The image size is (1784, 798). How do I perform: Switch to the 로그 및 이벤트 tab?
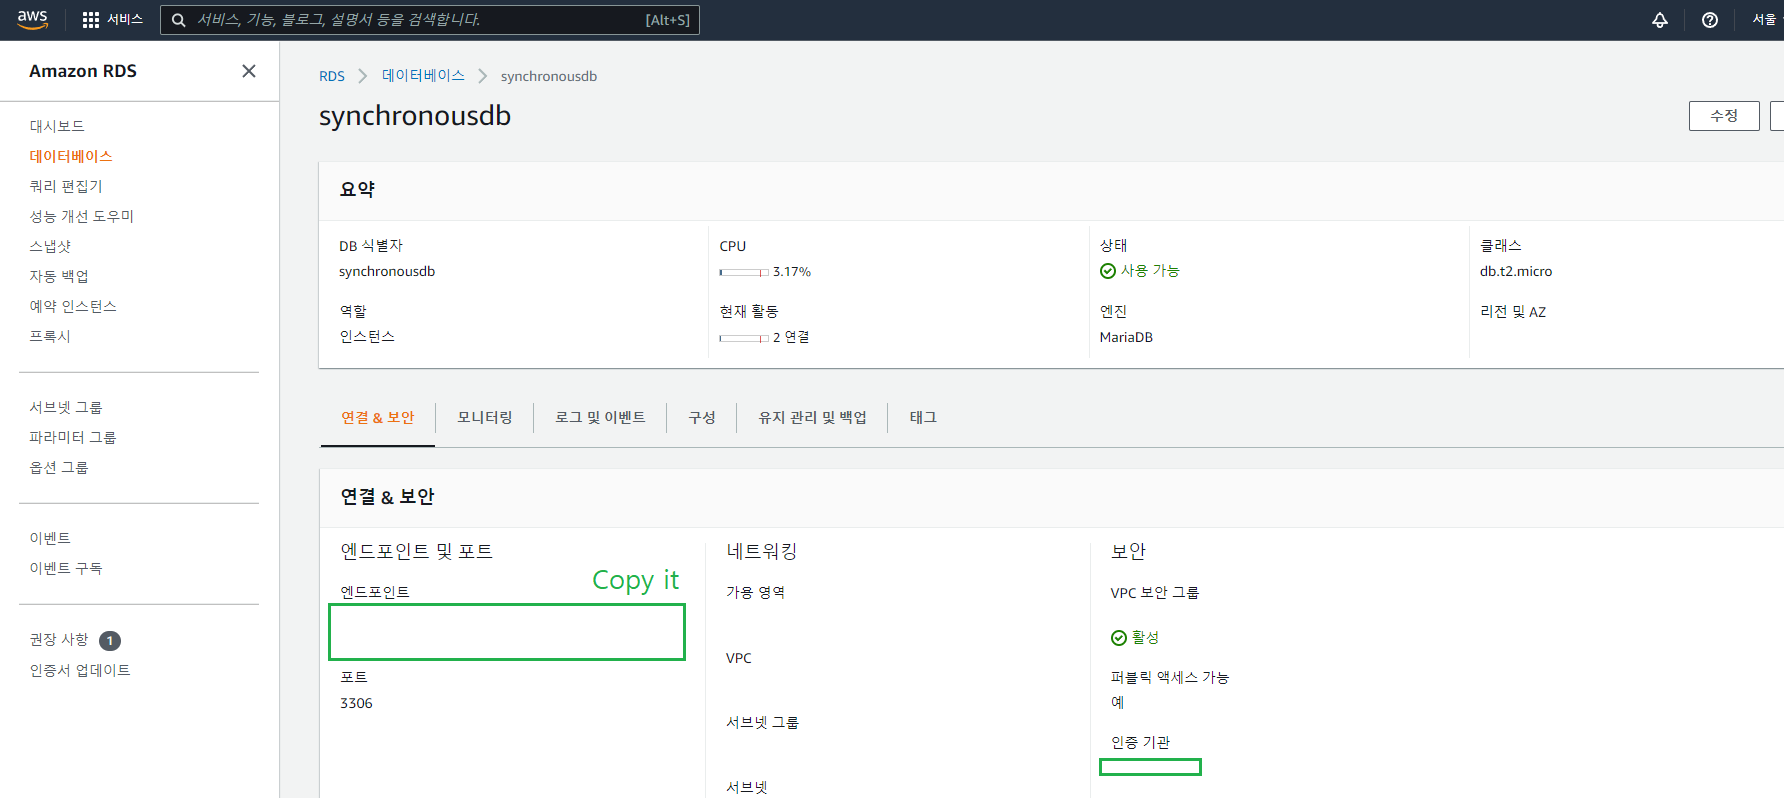pos(600,418)
